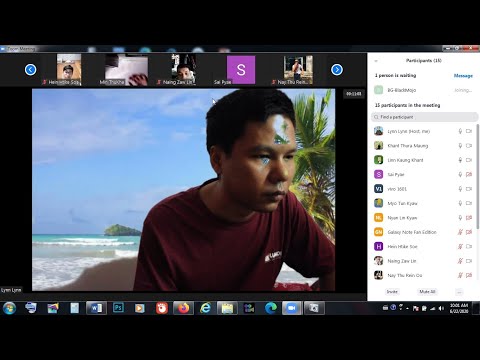The image size is (480, 360).
Task: Toggle microphone for vivo 1601
Action: click(460, 189)
